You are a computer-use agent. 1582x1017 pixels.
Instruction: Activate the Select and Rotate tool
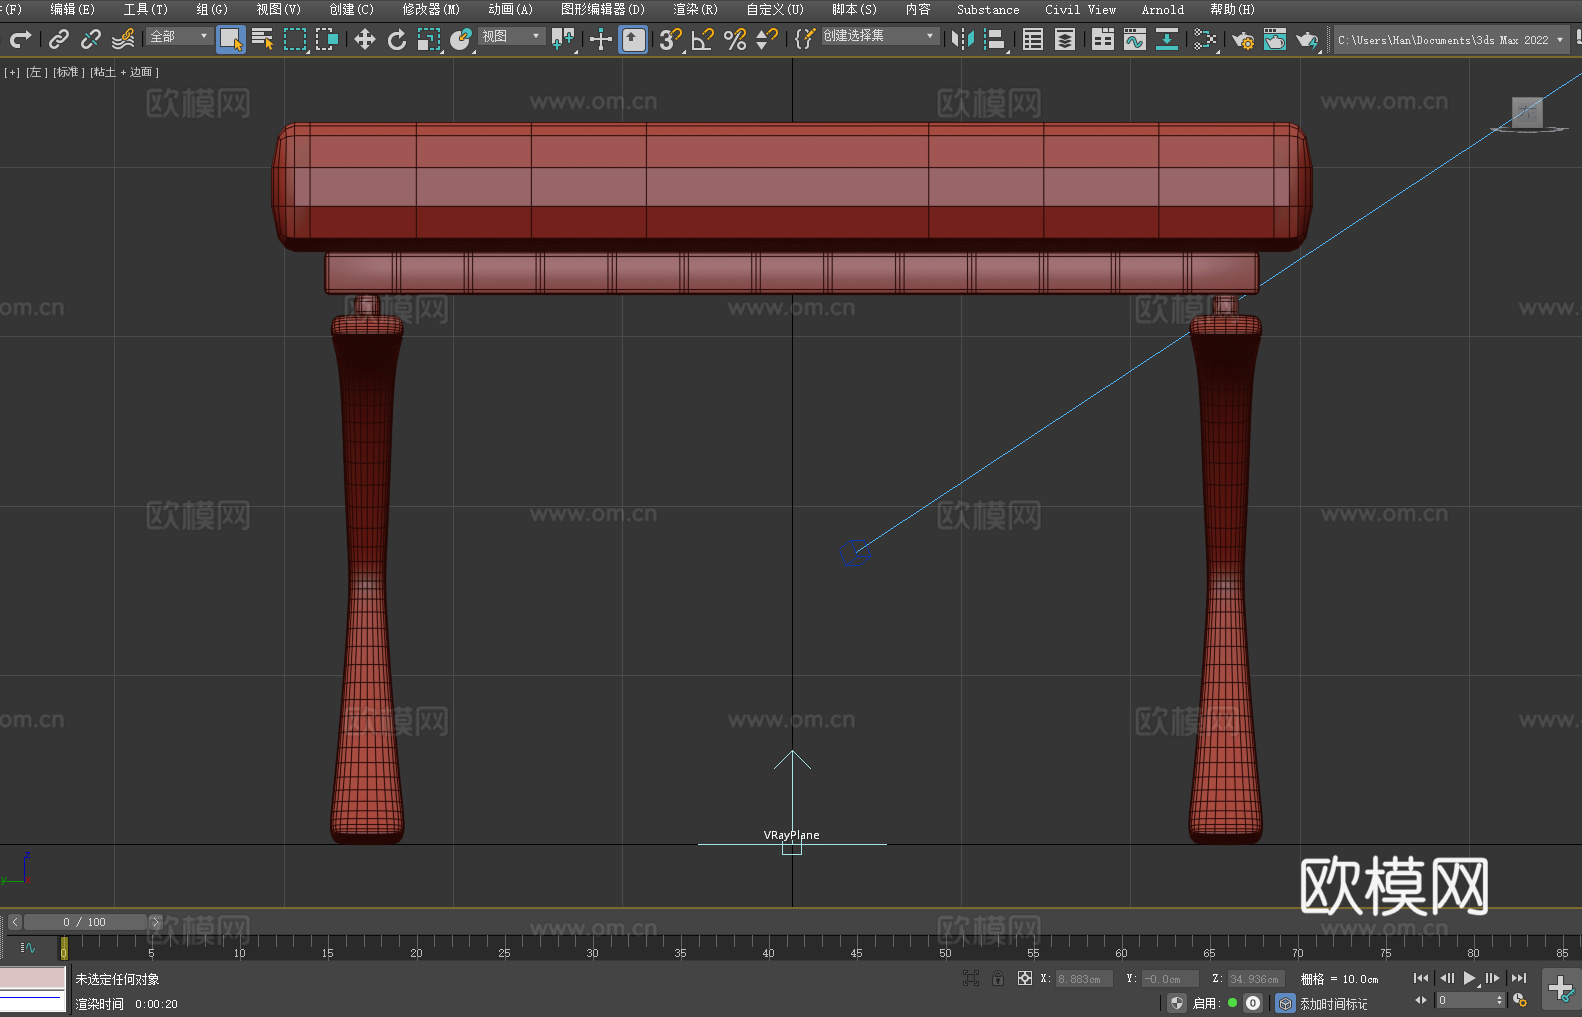pos(397,39)
